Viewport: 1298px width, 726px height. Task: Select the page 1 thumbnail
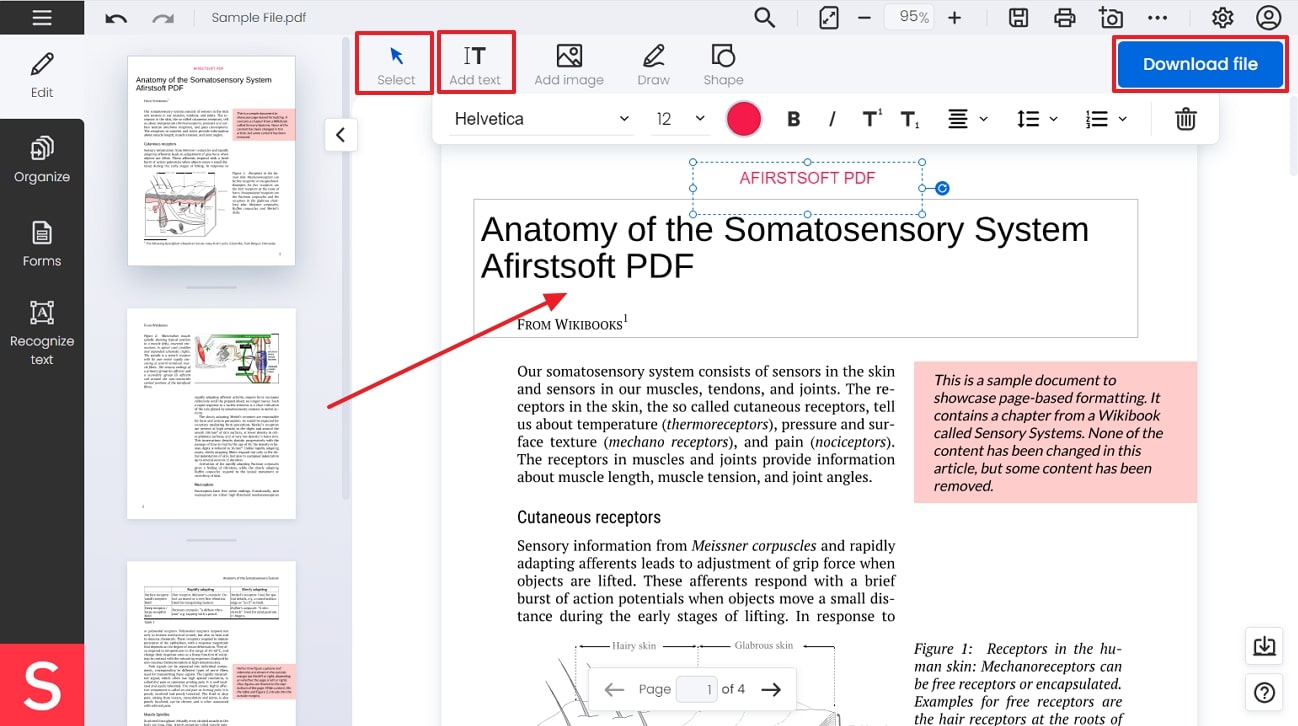212,161
